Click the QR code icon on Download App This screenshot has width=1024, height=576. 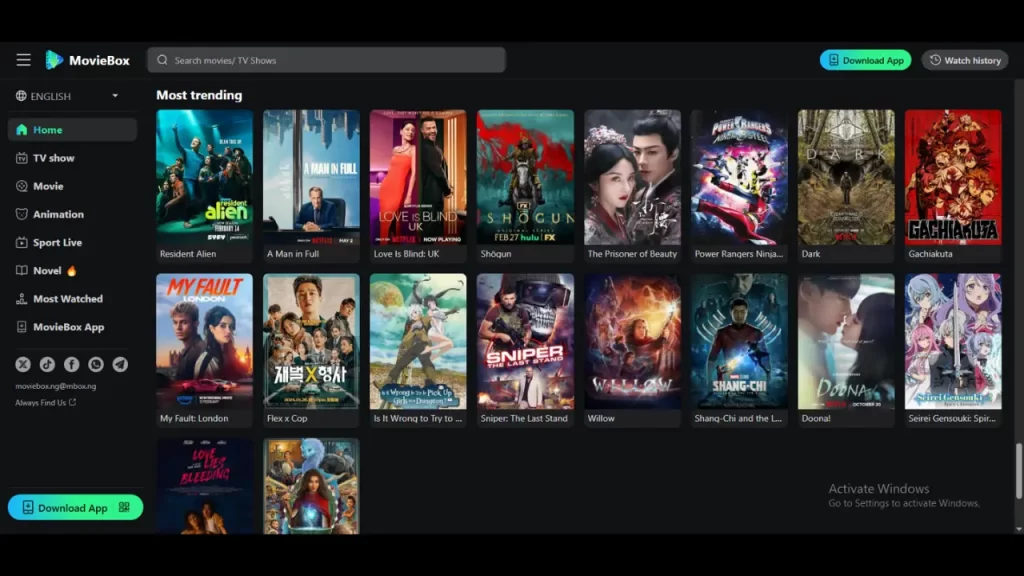tap(124, 507)
